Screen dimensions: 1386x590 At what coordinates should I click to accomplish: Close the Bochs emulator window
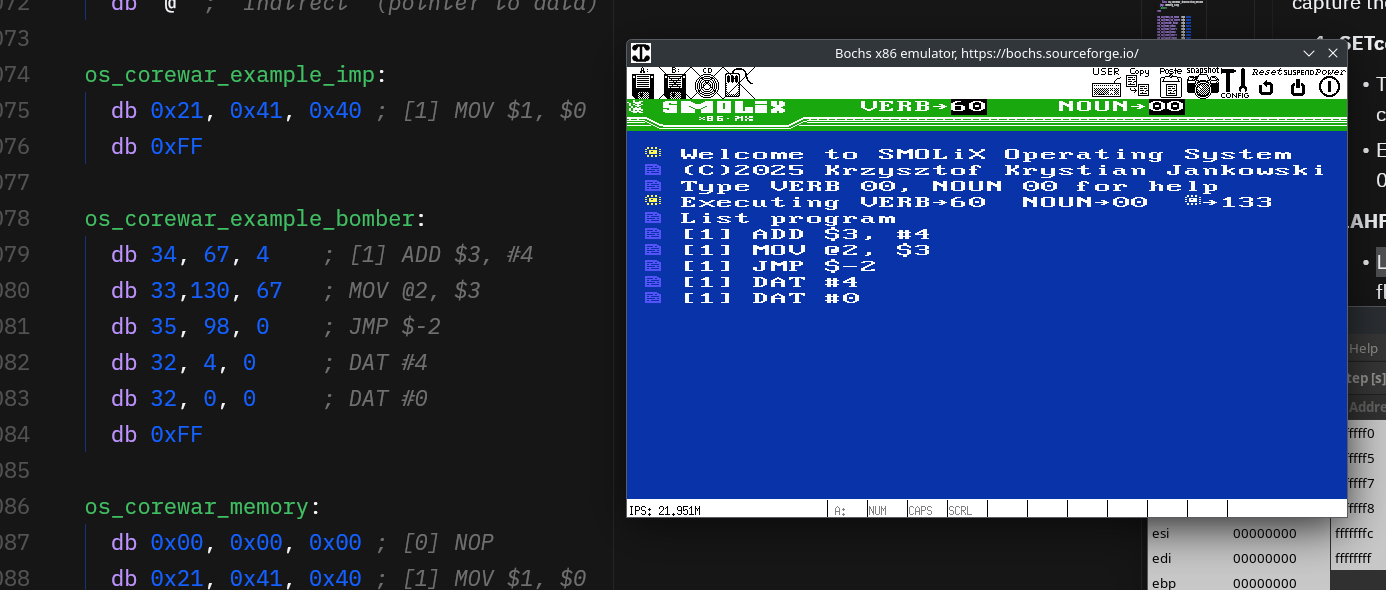pyautogui.click(x=1333, y=53)
